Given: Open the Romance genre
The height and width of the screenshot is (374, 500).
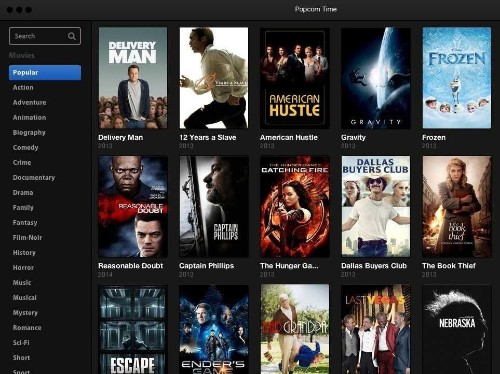Looking at the screenshot, I should click(x=27, y=327).
